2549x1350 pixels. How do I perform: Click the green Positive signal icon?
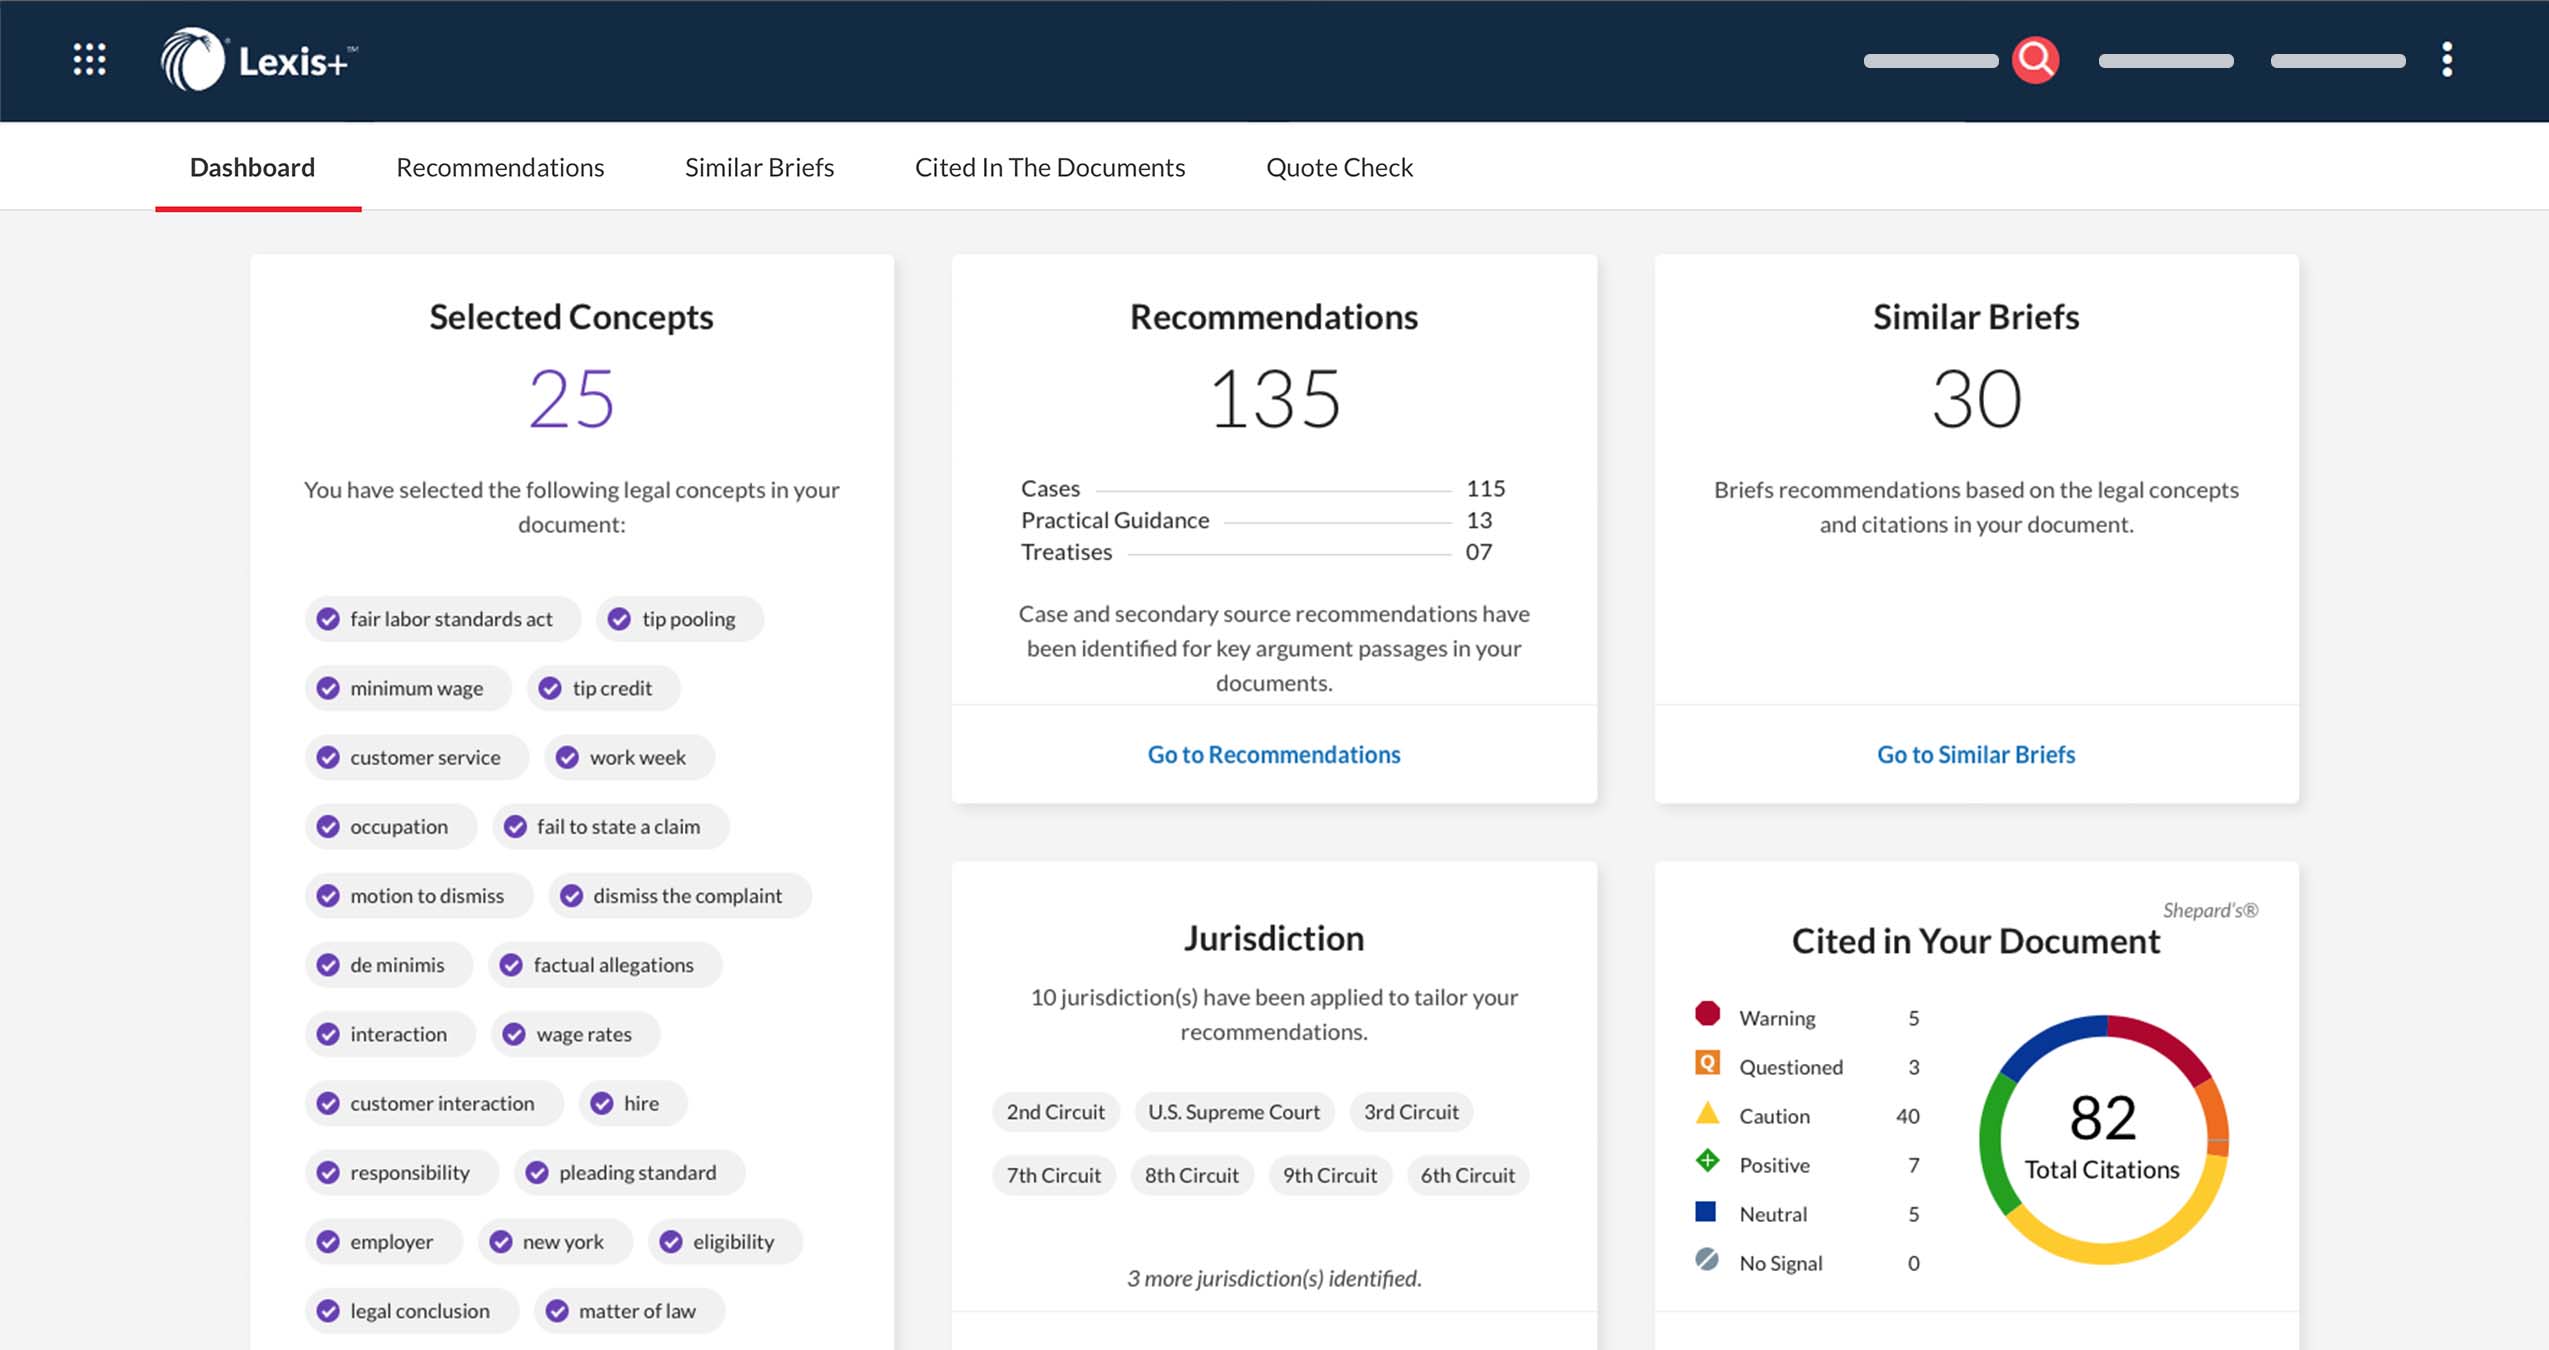[1708, 1161]
